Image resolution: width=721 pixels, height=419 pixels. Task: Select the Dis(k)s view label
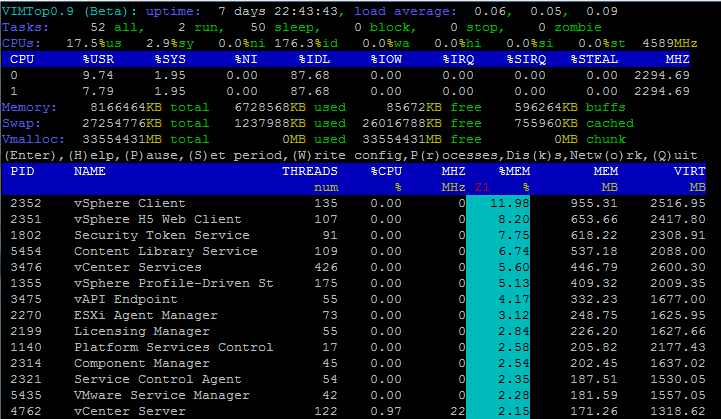535,155
